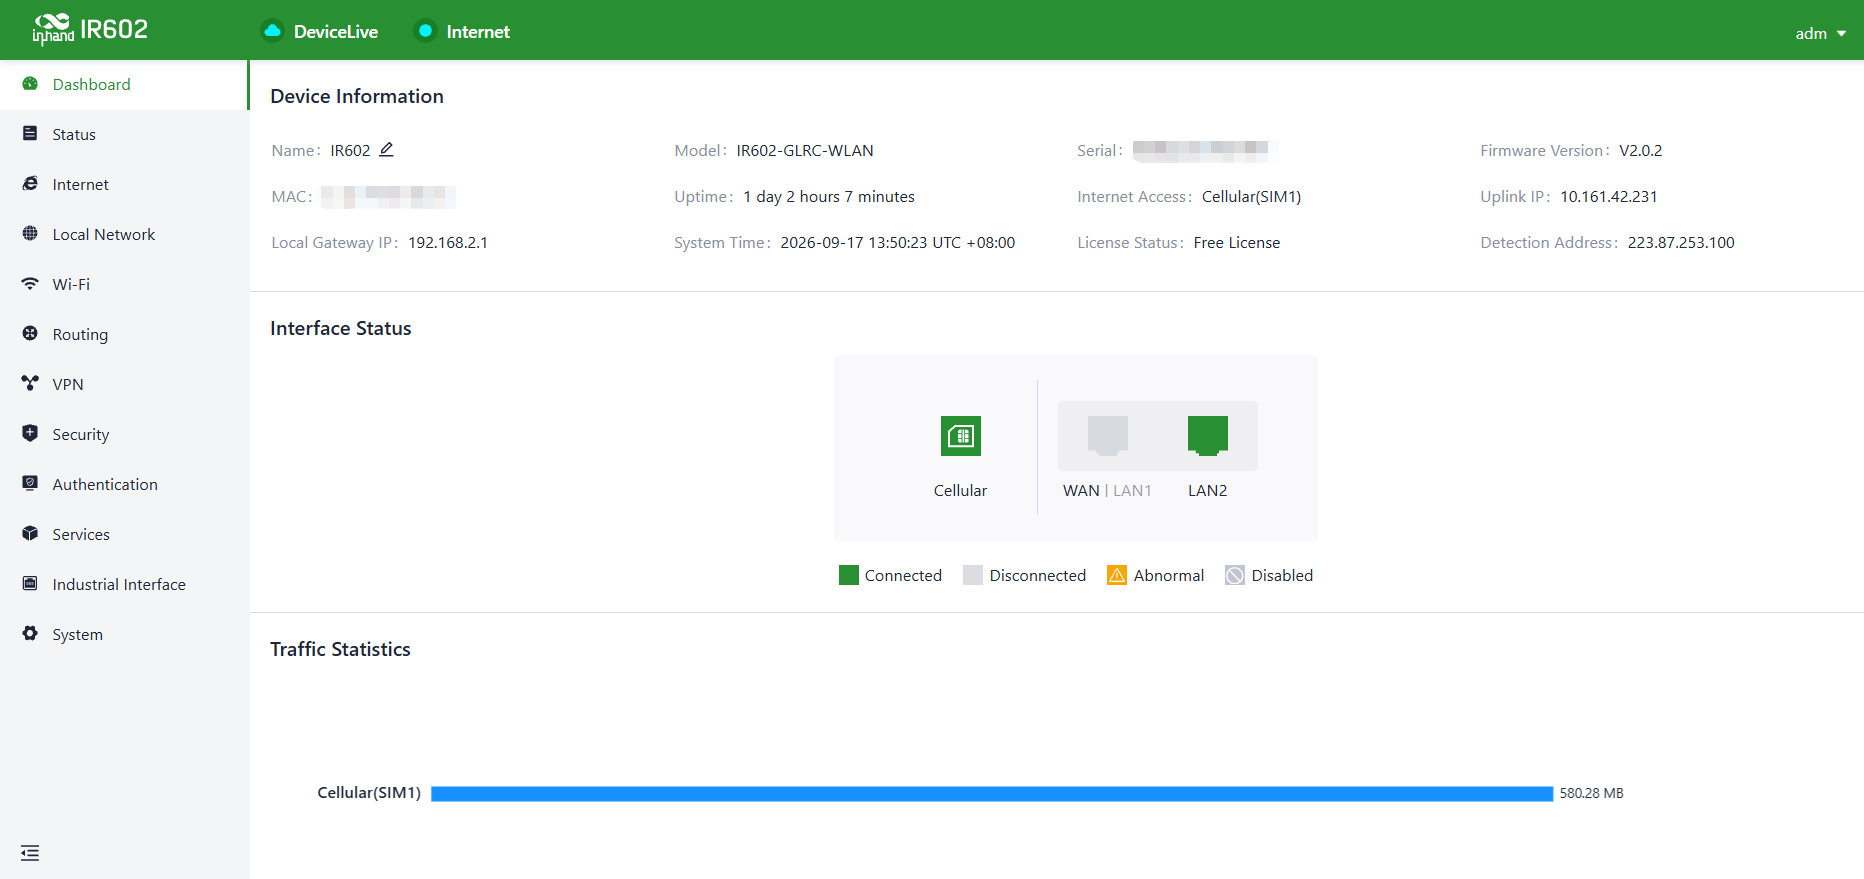This screenshot has height=879, width=1864.
Task: Click the Free License status text
Action: 1237,243
